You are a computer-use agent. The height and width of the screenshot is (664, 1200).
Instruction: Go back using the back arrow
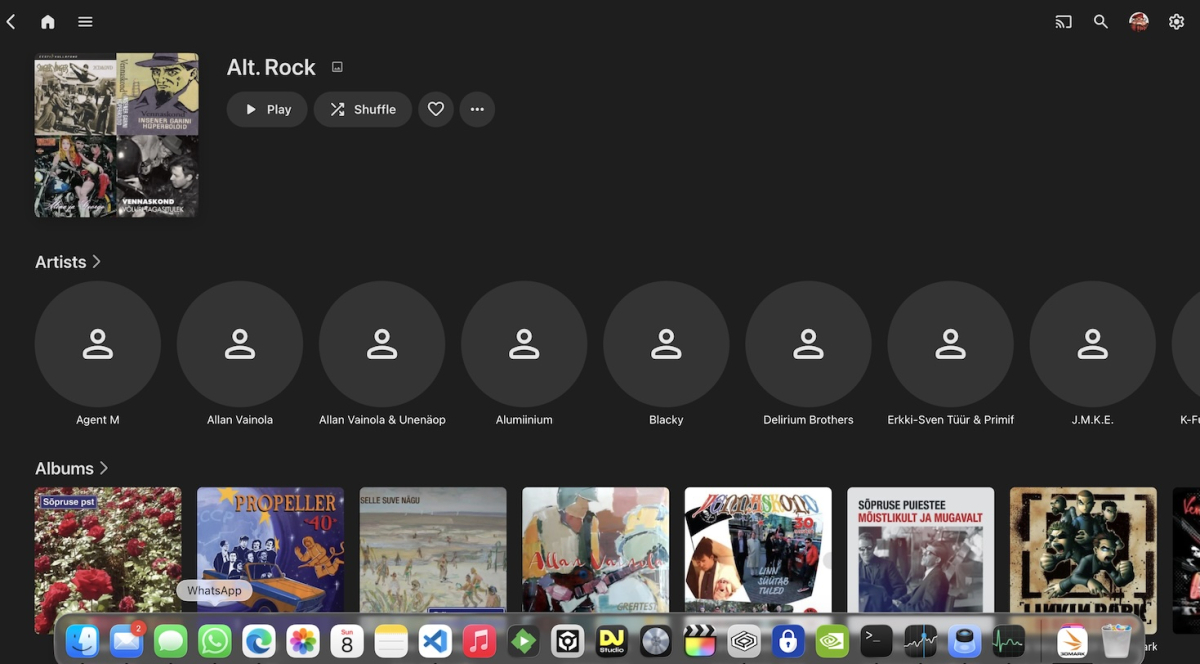[11, 22]
